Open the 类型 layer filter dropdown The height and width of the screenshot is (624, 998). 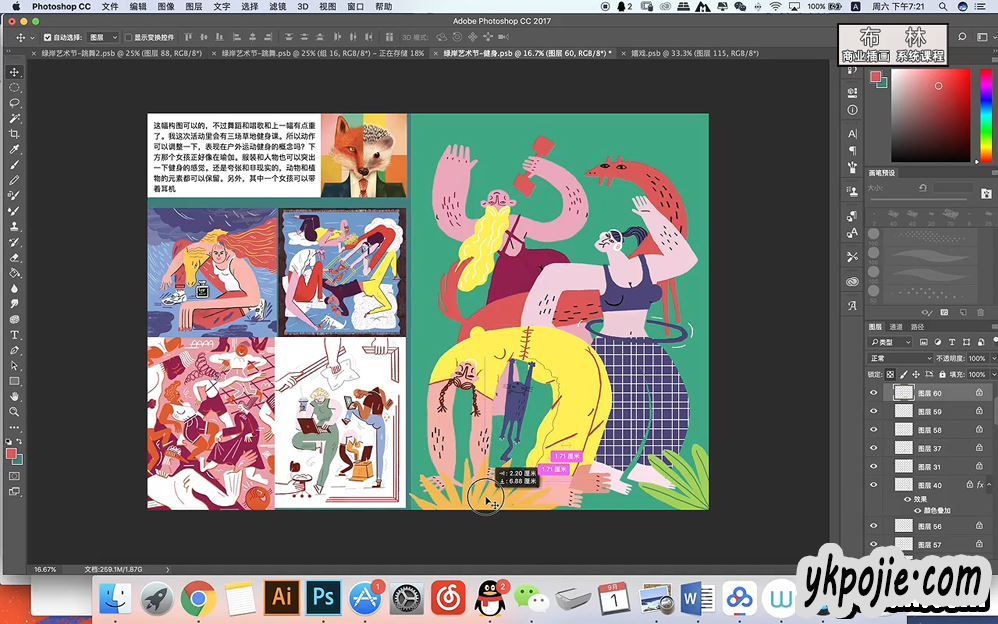[891, 342]
